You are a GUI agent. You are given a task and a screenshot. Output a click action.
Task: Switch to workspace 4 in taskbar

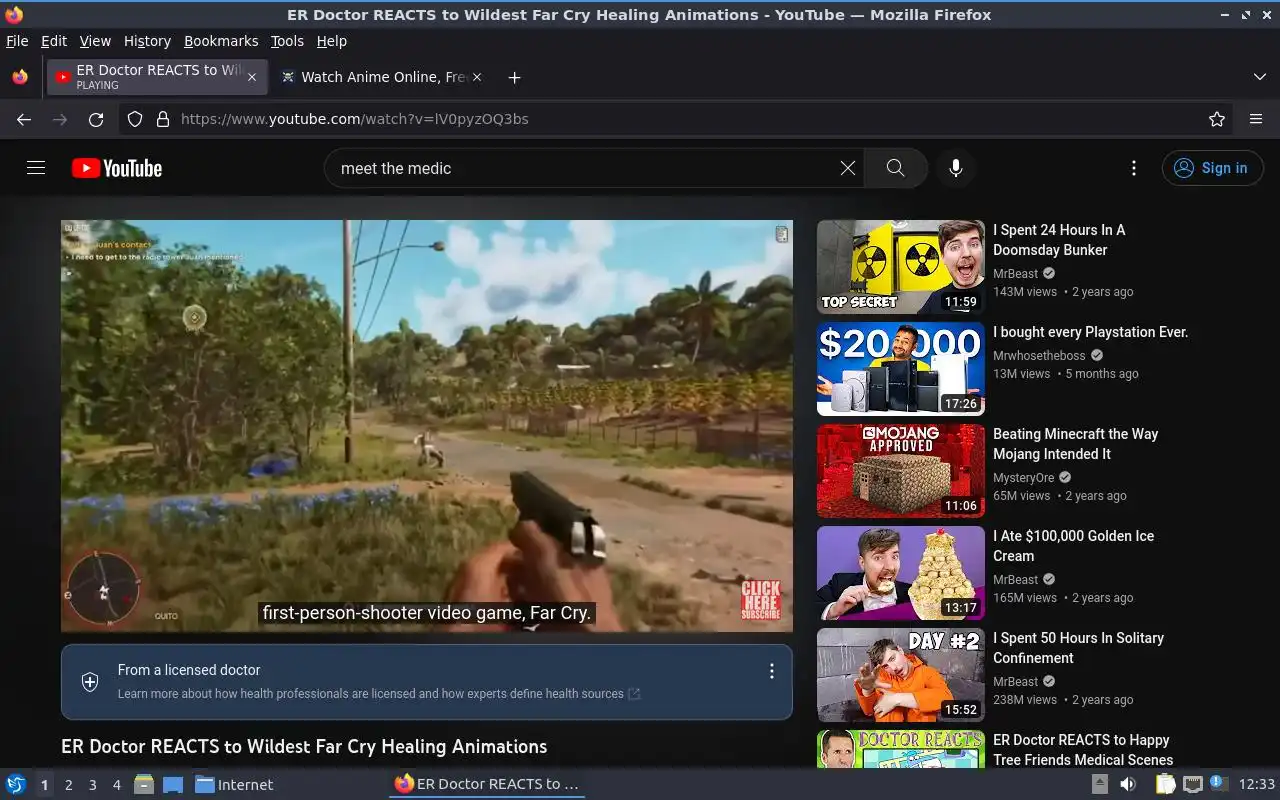pos(116,785)
